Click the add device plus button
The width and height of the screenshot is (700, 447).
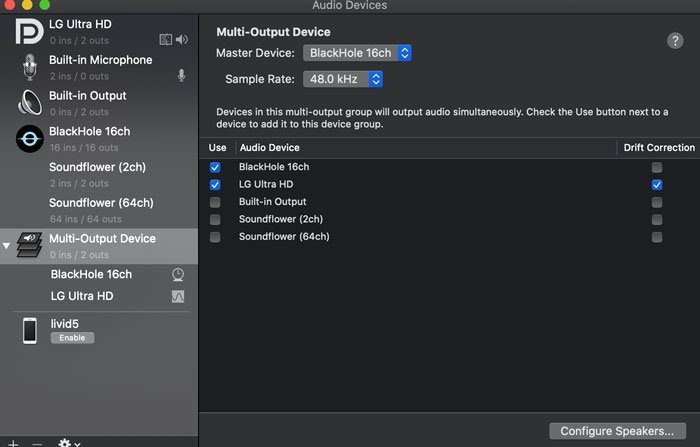[x=13, y=443]
